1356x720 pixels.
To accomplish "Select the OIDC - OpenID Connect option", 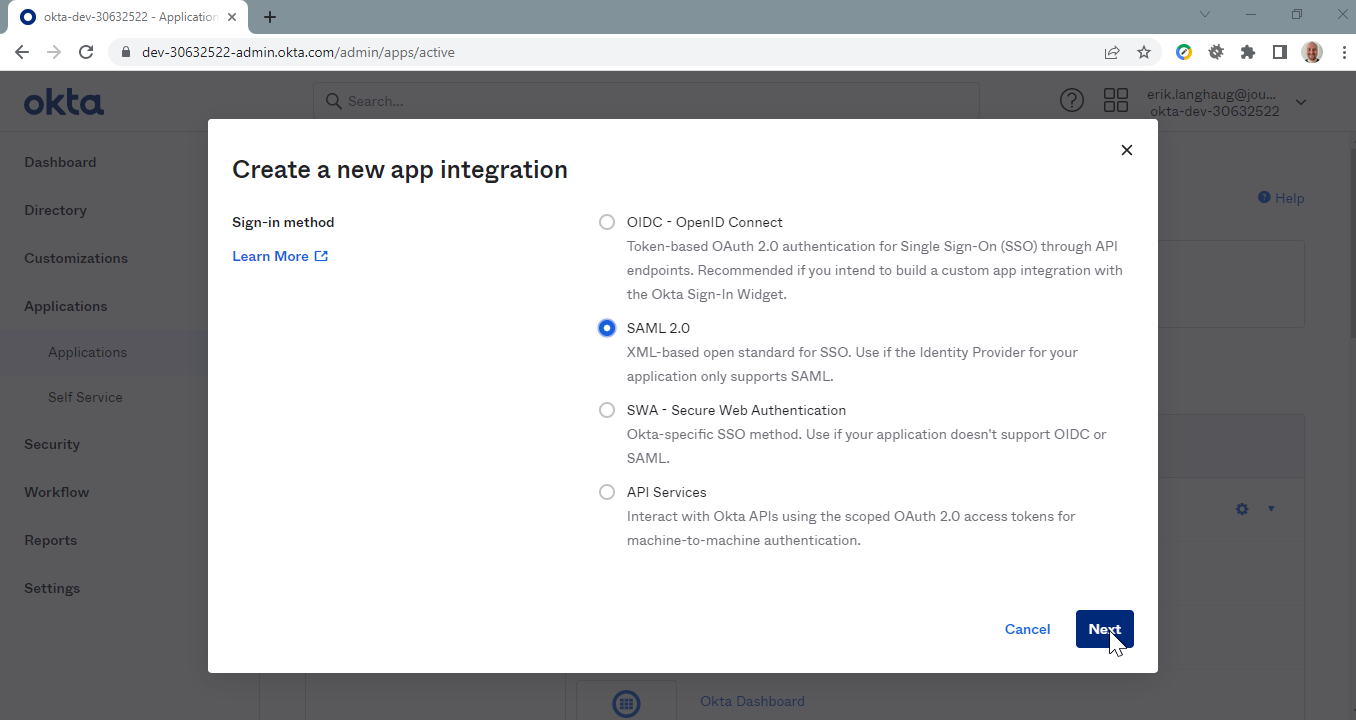I will (607, 222).
